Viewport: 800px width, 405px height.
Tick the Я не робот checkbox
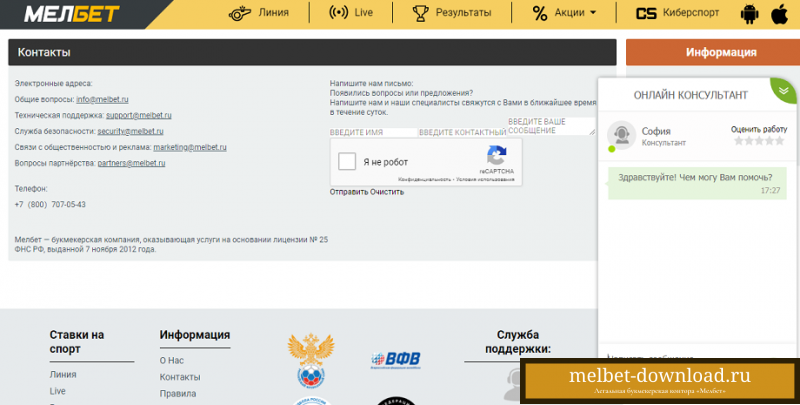click(x=347, y=162)
